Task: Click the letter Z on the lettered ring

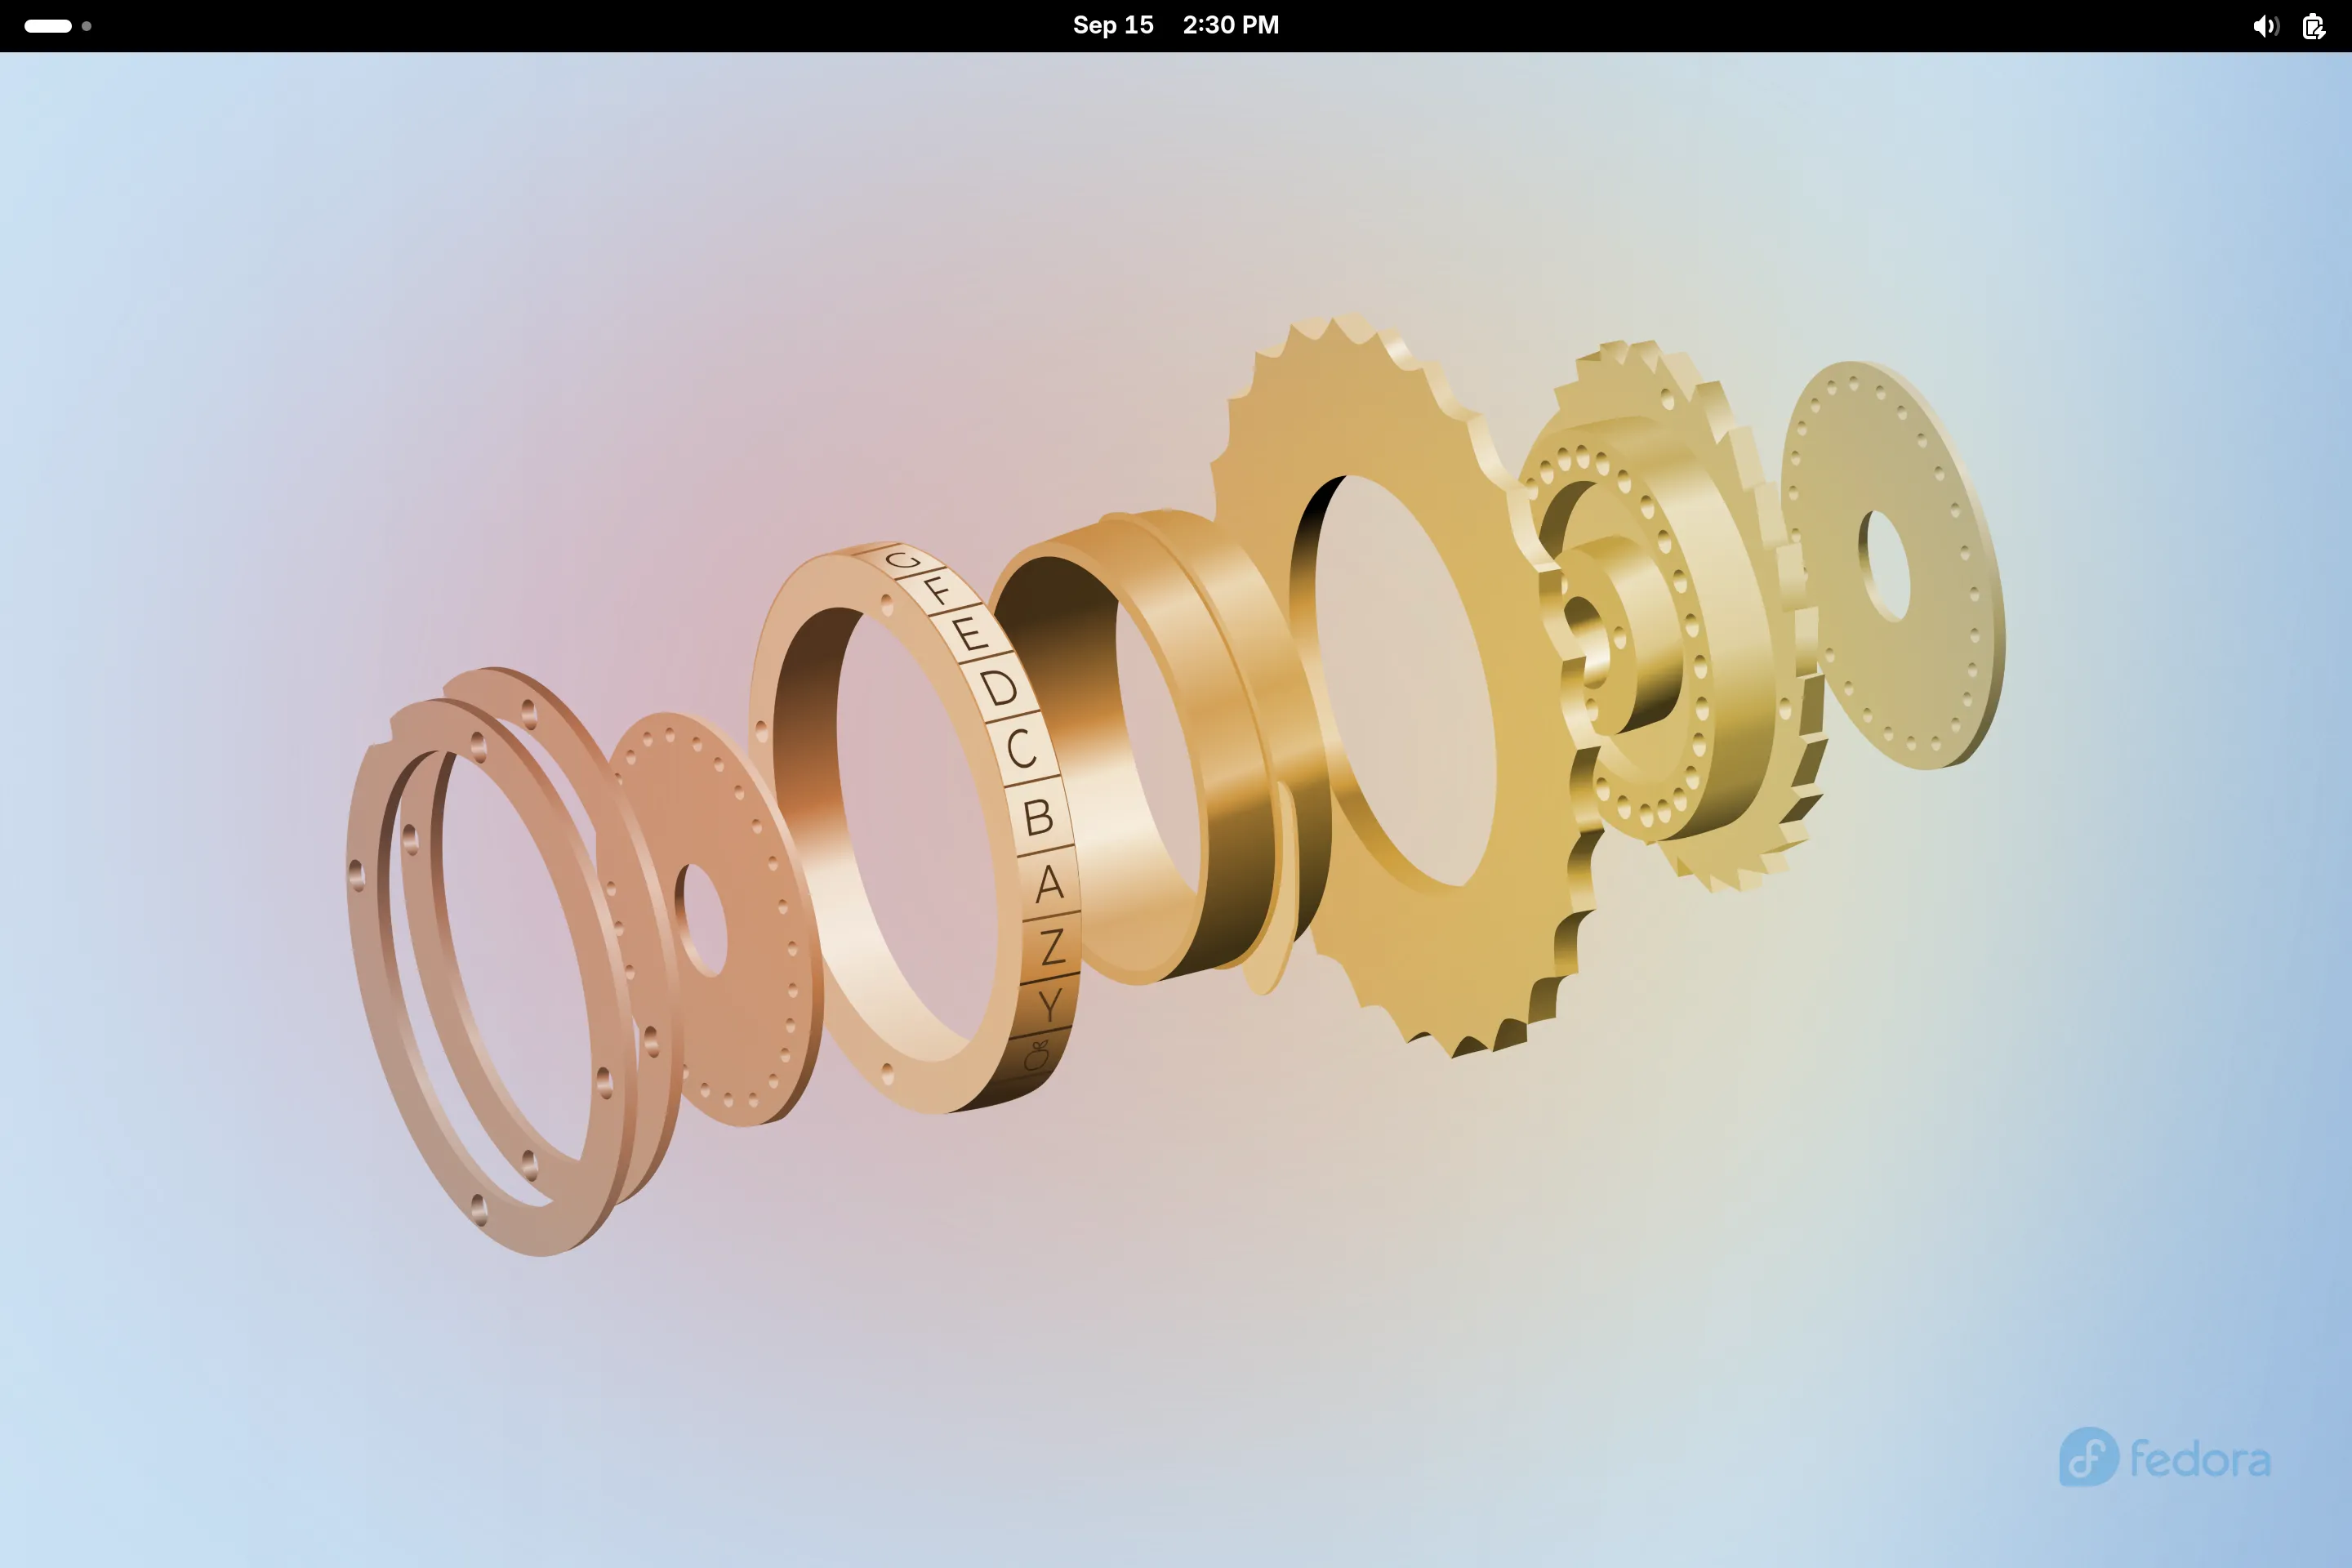Action: coord(1052,946)
